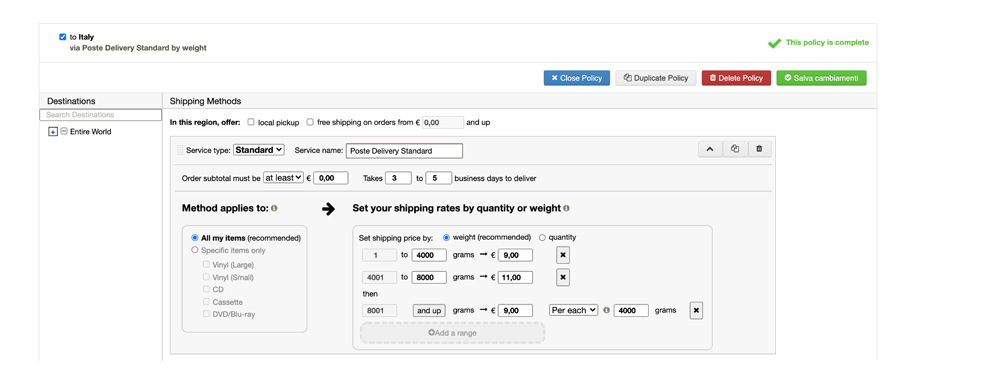Remove the 8001 and up range
This screenshot has height=374, width=1000.
click(696, 311)
